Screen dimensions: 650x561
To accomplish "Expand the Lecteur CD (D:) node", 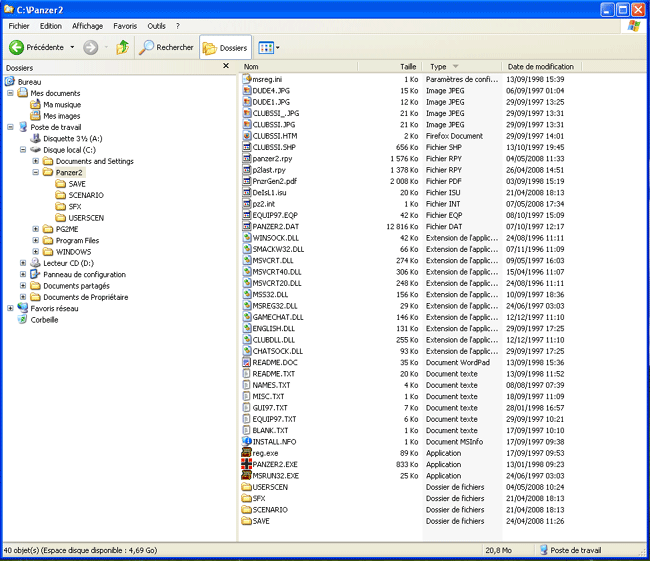I will tap(23, 263).
